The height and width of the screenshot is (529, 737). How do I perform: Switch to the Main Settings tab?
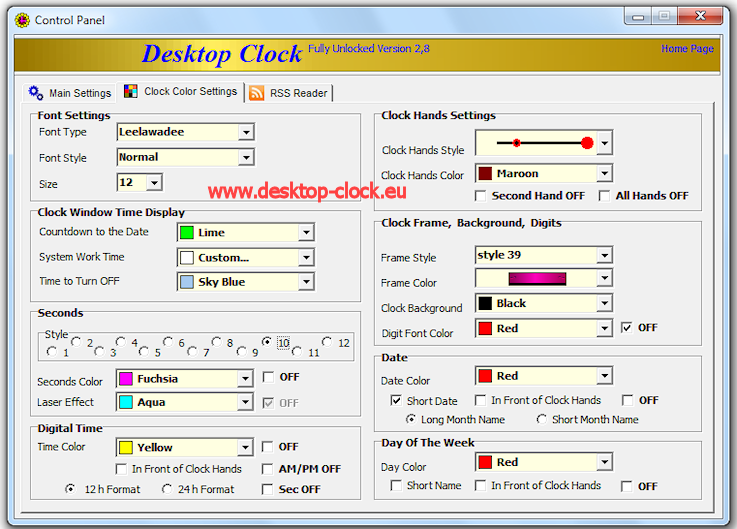(x=70, y=93)
